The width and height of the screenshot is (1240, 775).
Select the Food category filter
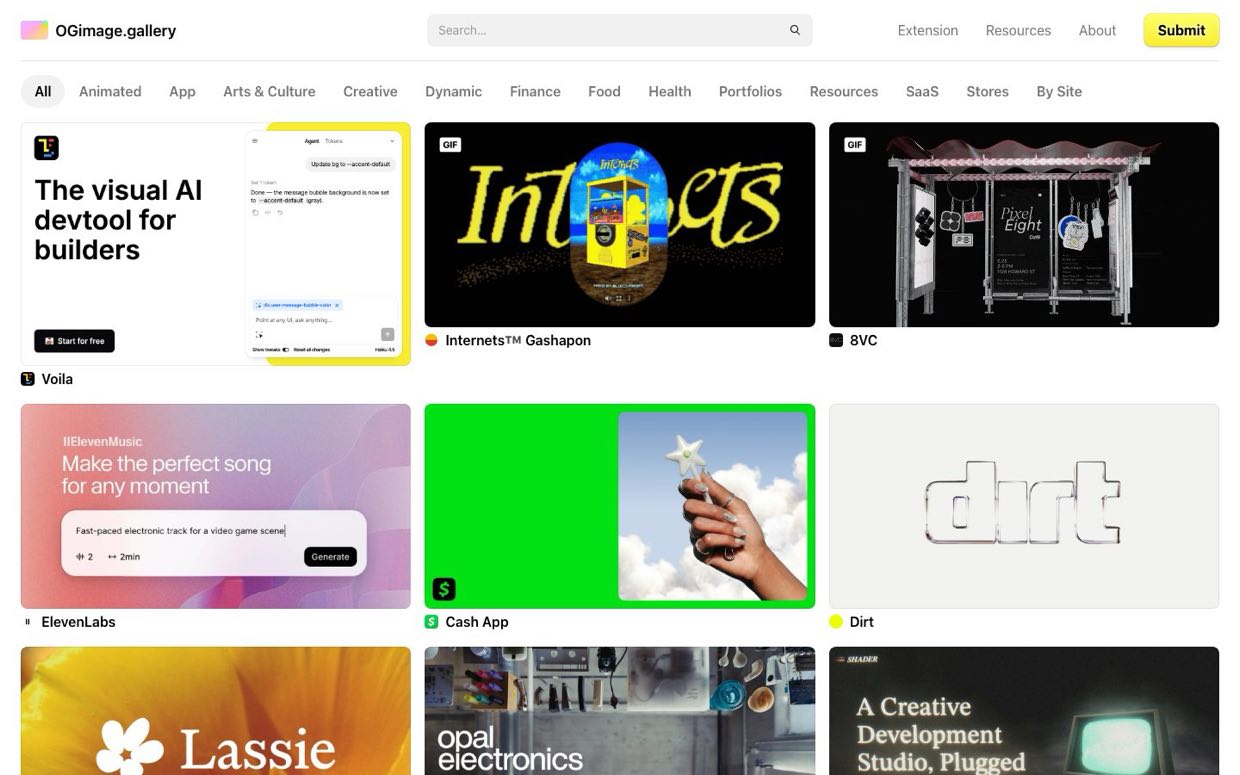(x=604, y=91)
